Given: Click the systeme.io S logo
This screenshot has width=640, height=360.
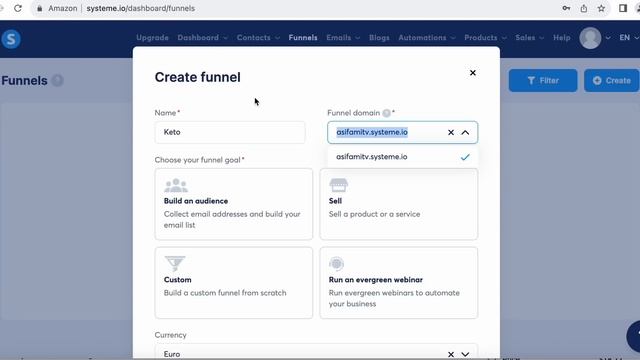Looking at the screenshot, I should point(11,39).
